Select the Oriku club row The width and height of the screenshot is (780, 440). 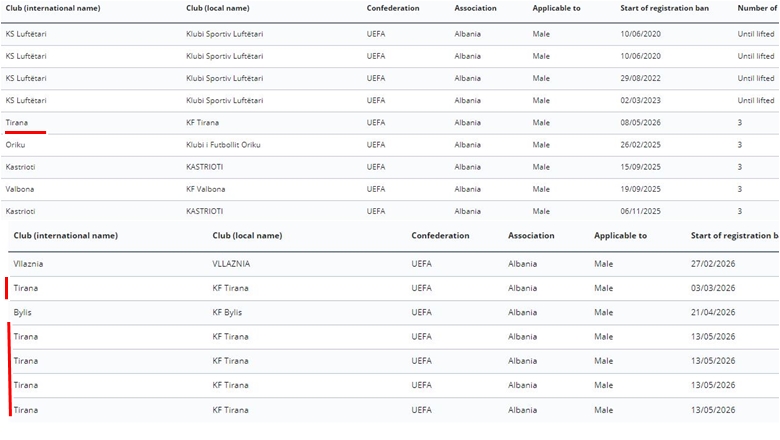tap(390, 145)
